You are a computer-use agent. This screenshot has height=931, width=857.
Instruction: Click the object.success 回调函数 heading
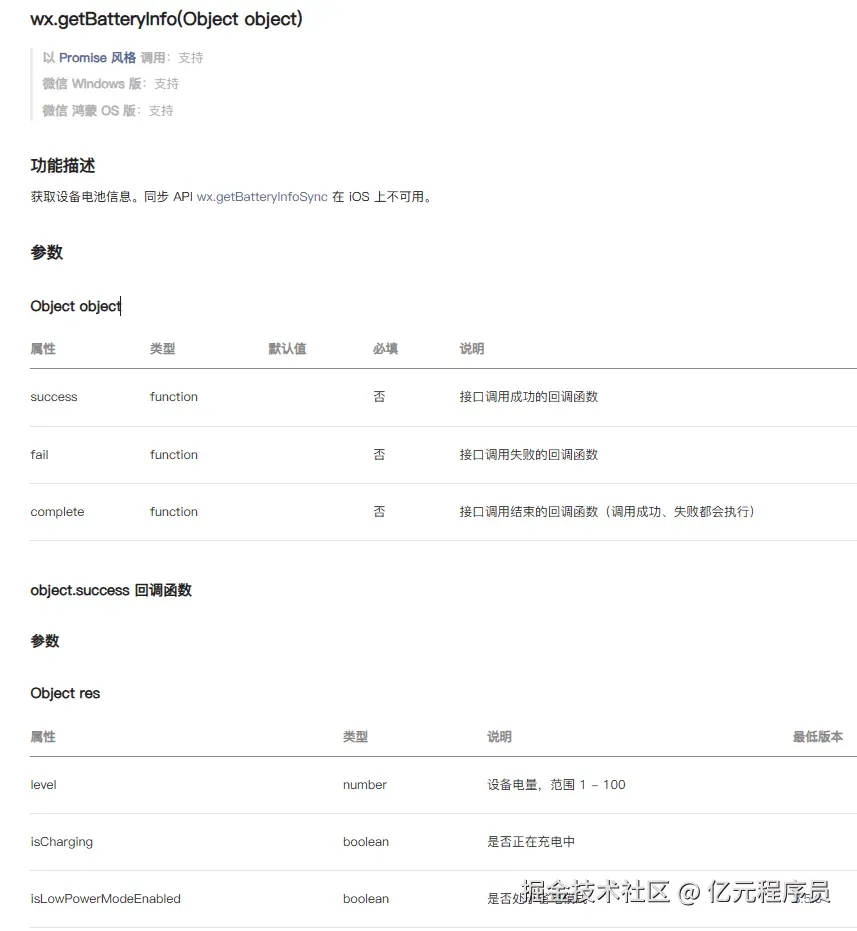point(111,590)
